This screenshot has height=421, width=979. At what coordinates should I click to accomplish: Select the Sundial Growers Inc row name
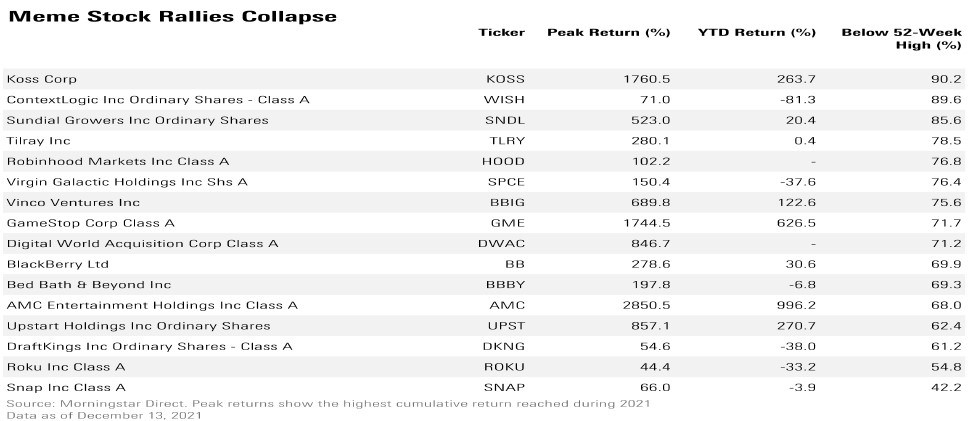pyautogui.click(x=137, y=120)
